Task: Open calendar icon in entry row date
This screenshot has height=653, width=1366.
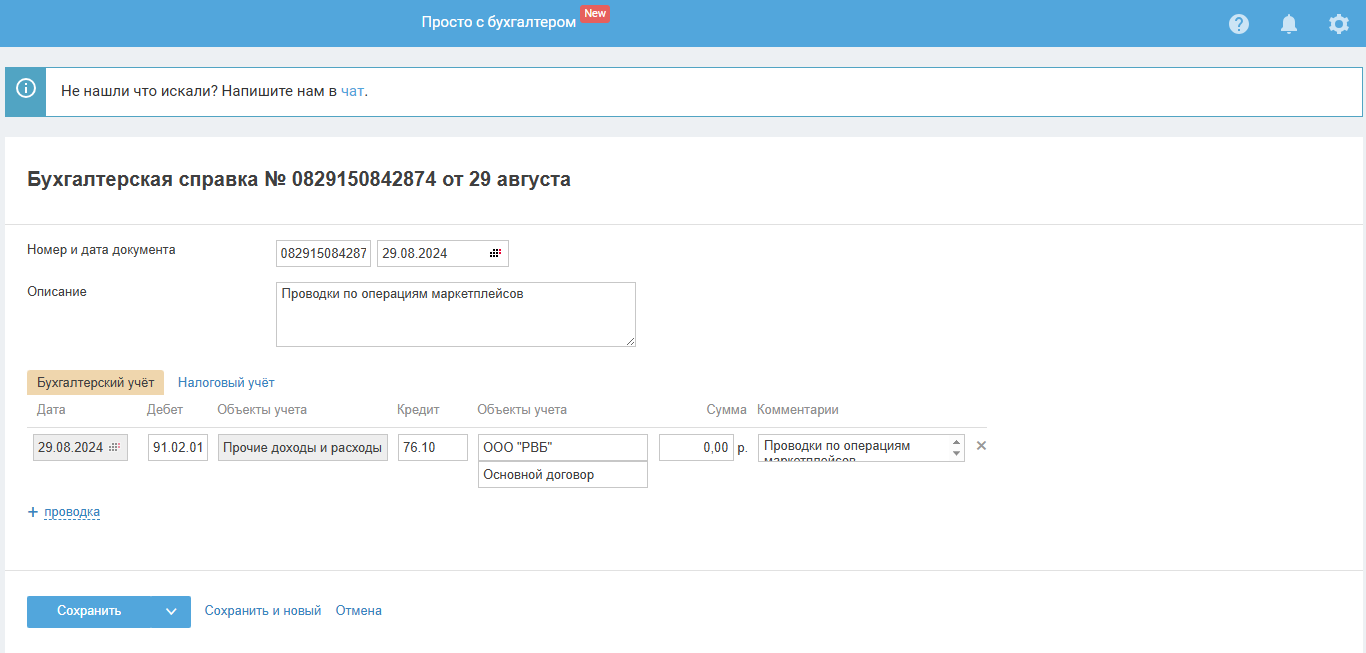Action: 115,448
